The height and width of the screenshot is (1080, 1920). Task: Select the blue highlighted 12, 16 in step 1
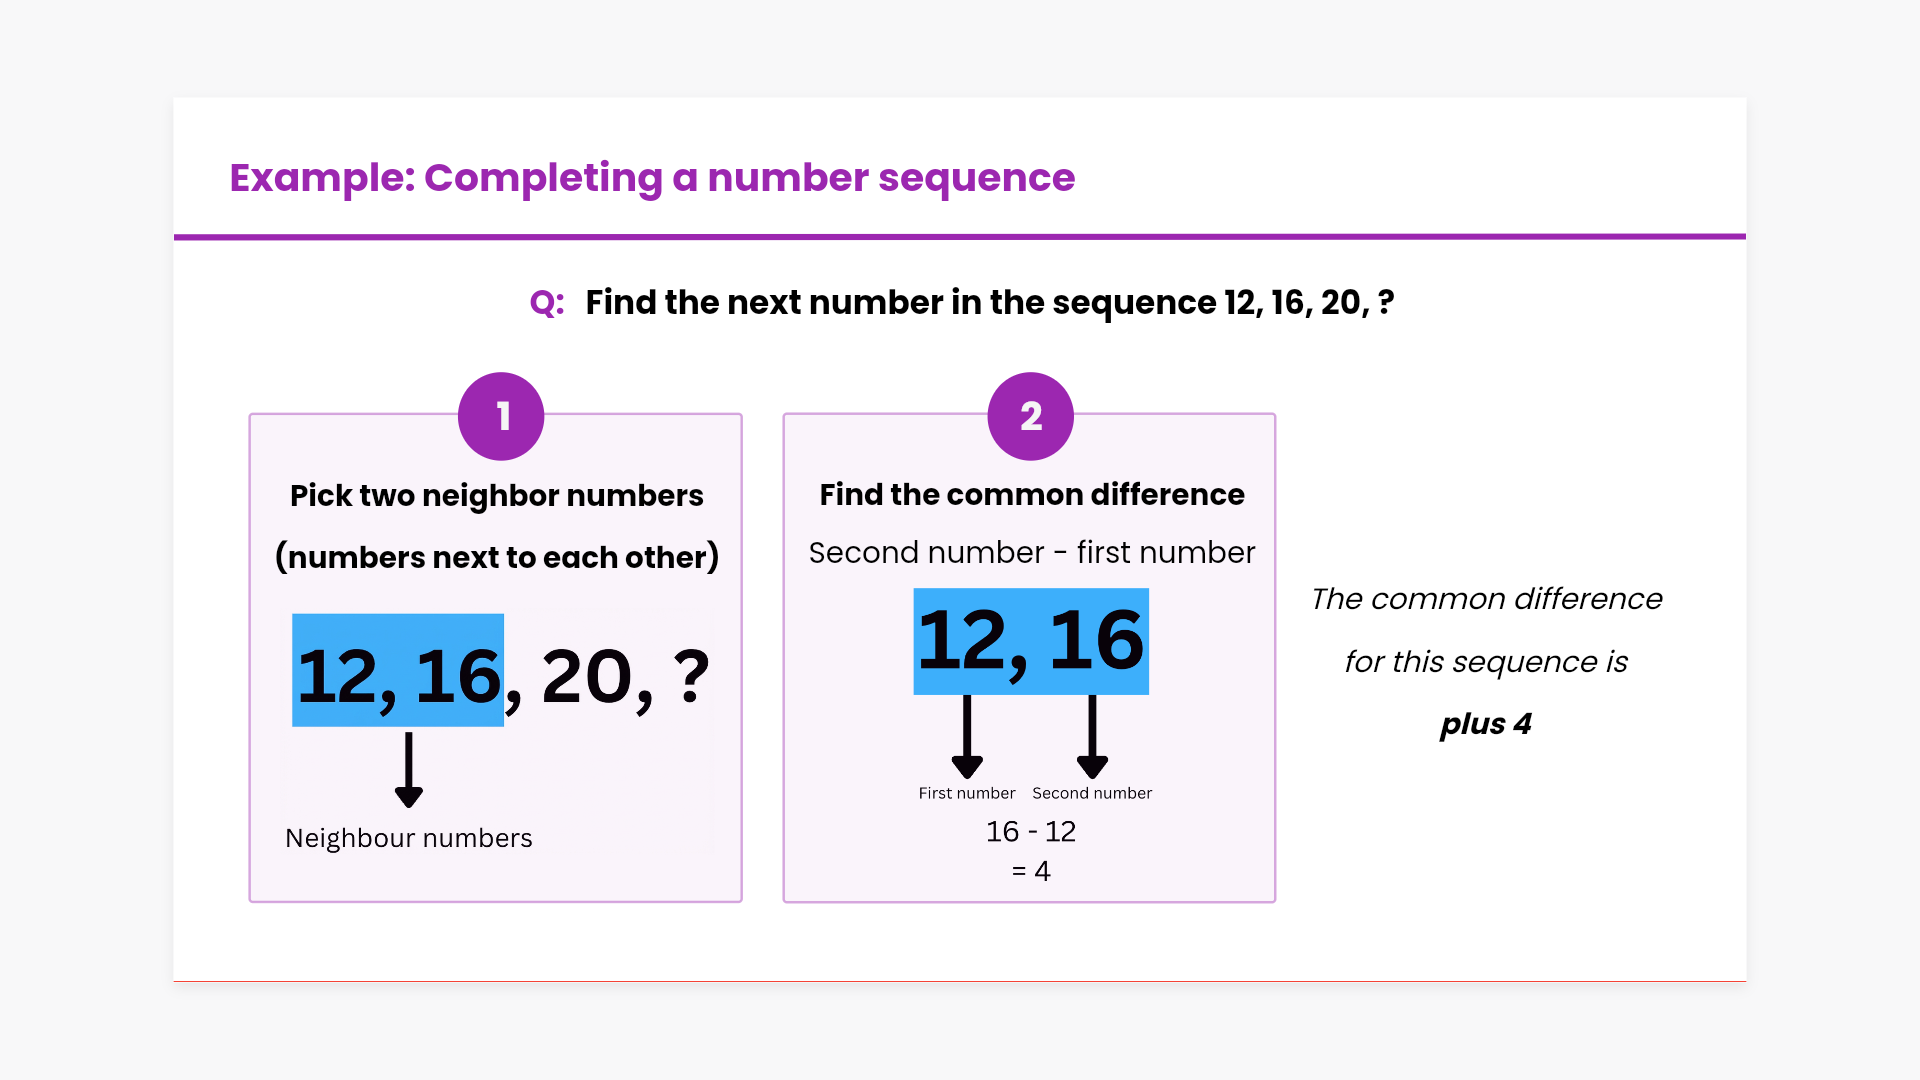coord(398,671)
